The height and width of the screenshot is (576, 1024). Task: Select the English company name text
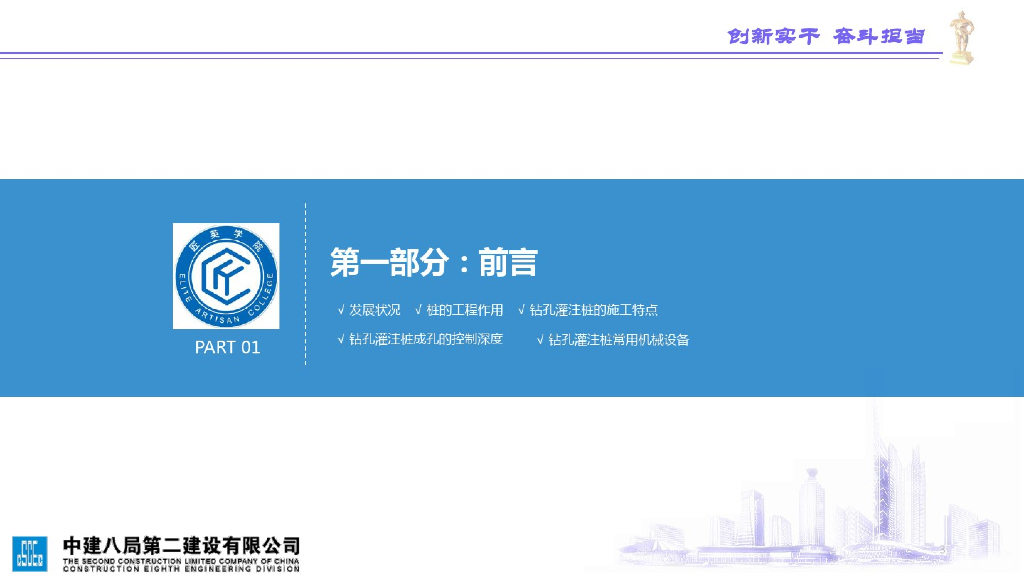tap(181, 565)
